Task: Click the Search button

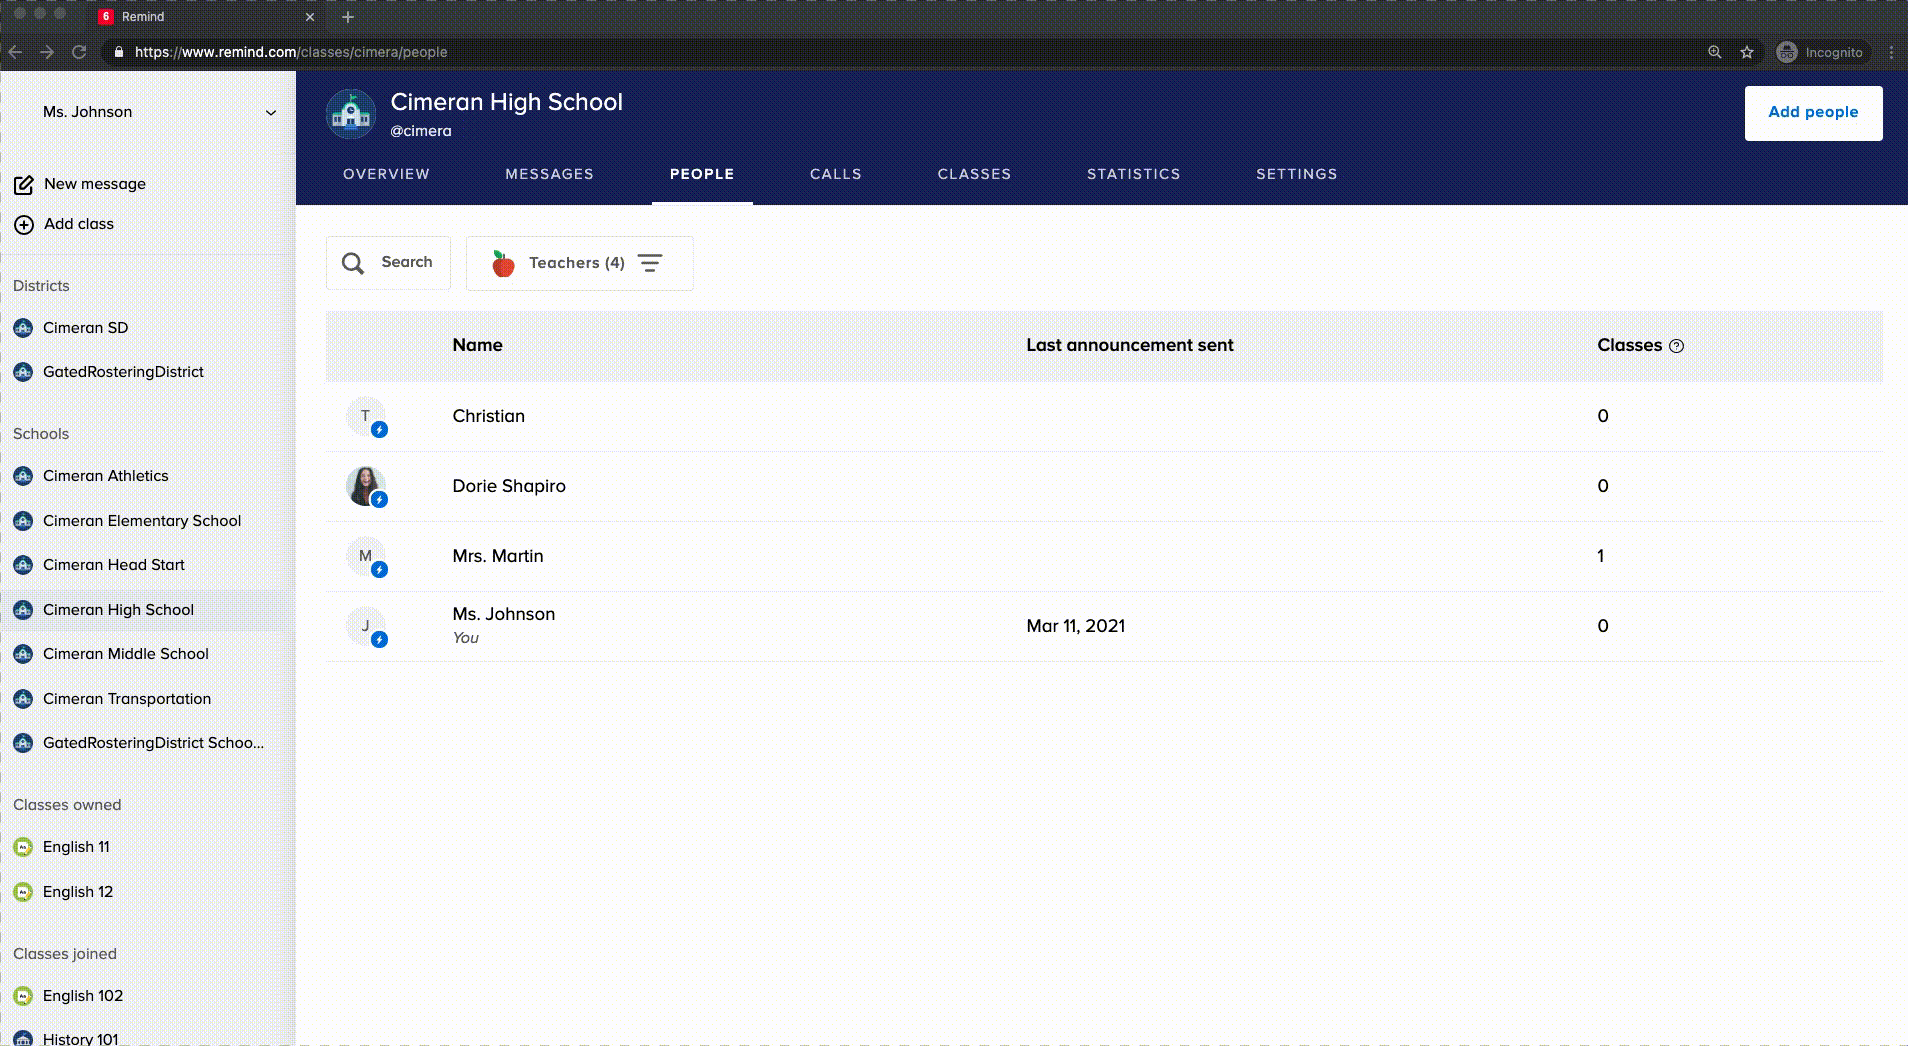Action: click(388, 262)
